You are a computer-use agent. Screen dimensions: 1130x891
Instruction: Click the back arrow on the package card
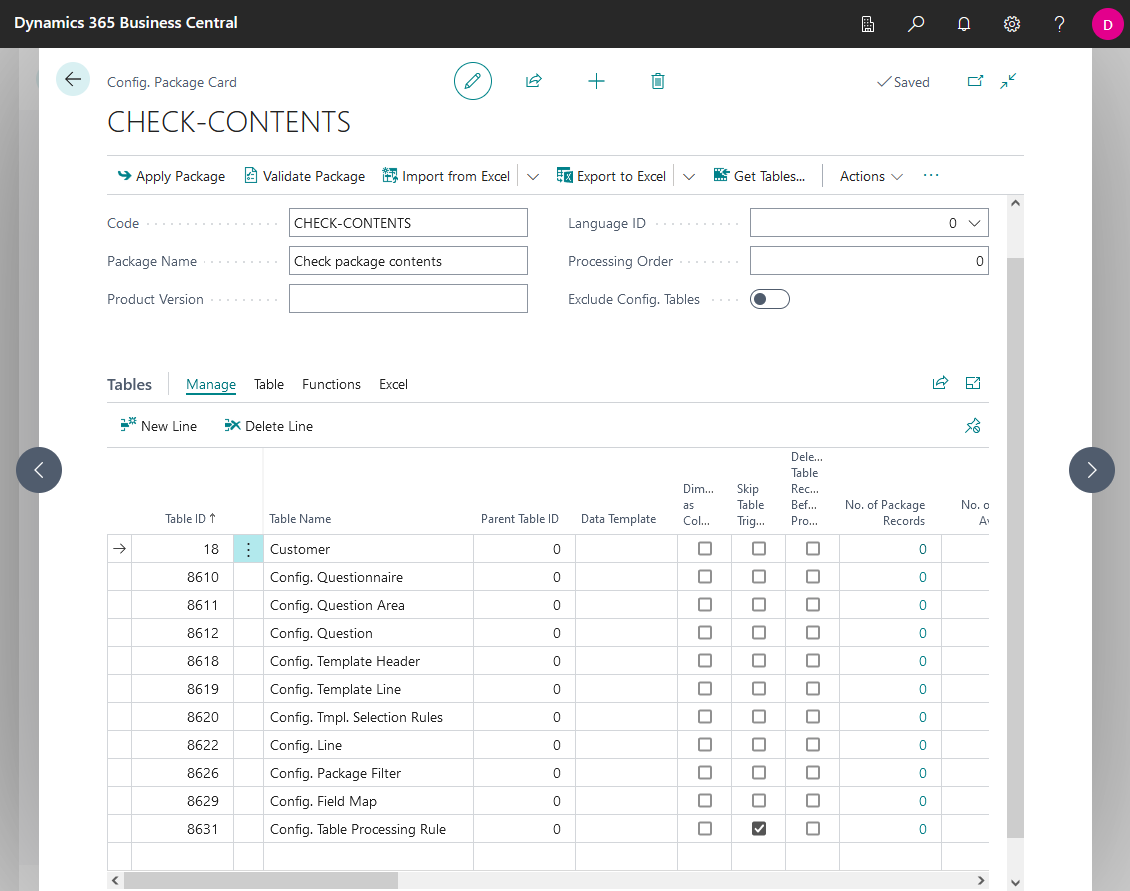coord(72,78)
